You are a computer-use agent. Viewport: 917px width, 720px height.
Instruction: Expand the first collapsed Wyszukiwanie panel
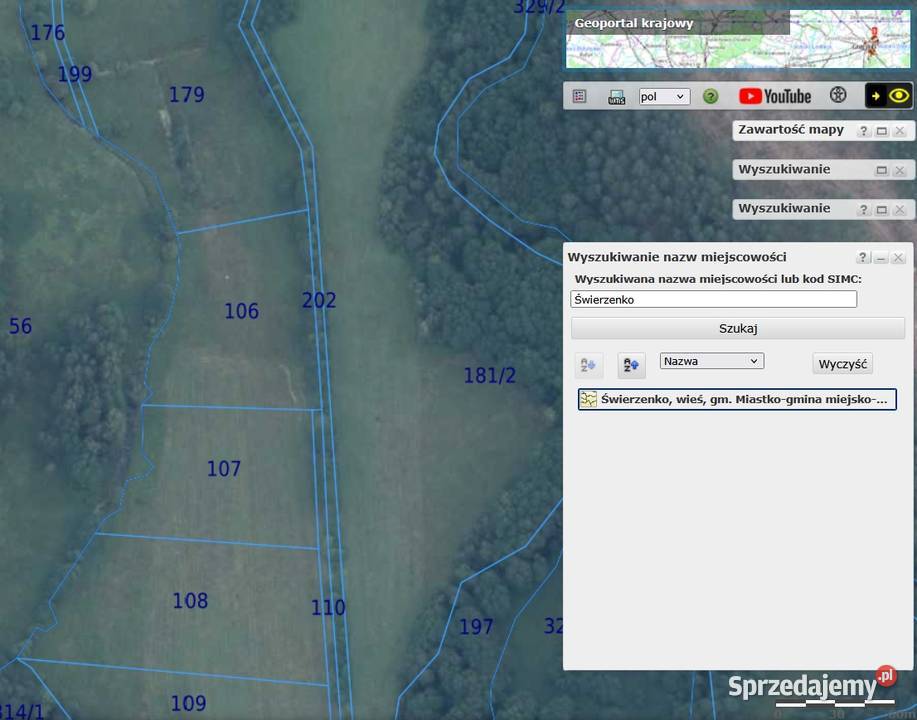click(882, 170)
